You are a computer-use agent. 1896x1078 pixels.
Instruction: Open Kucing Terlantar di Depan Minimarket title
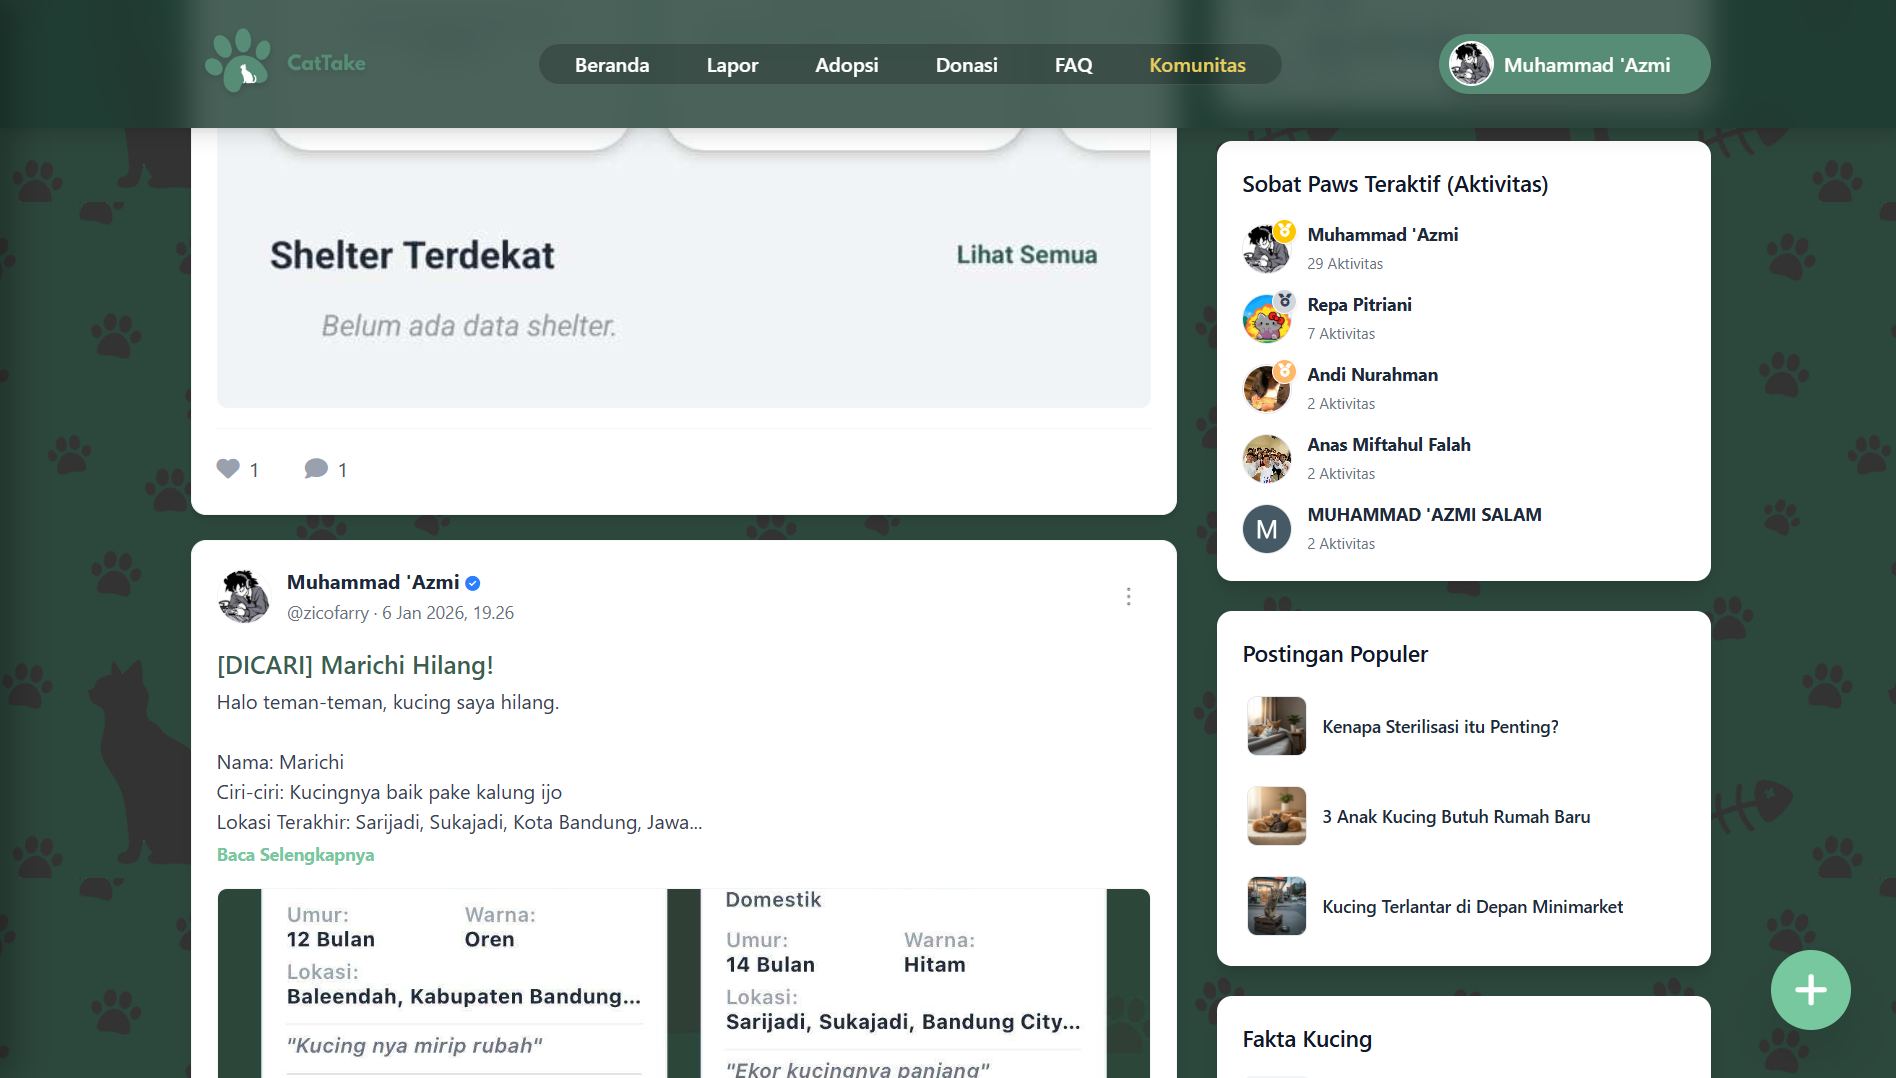[1472, 907]
